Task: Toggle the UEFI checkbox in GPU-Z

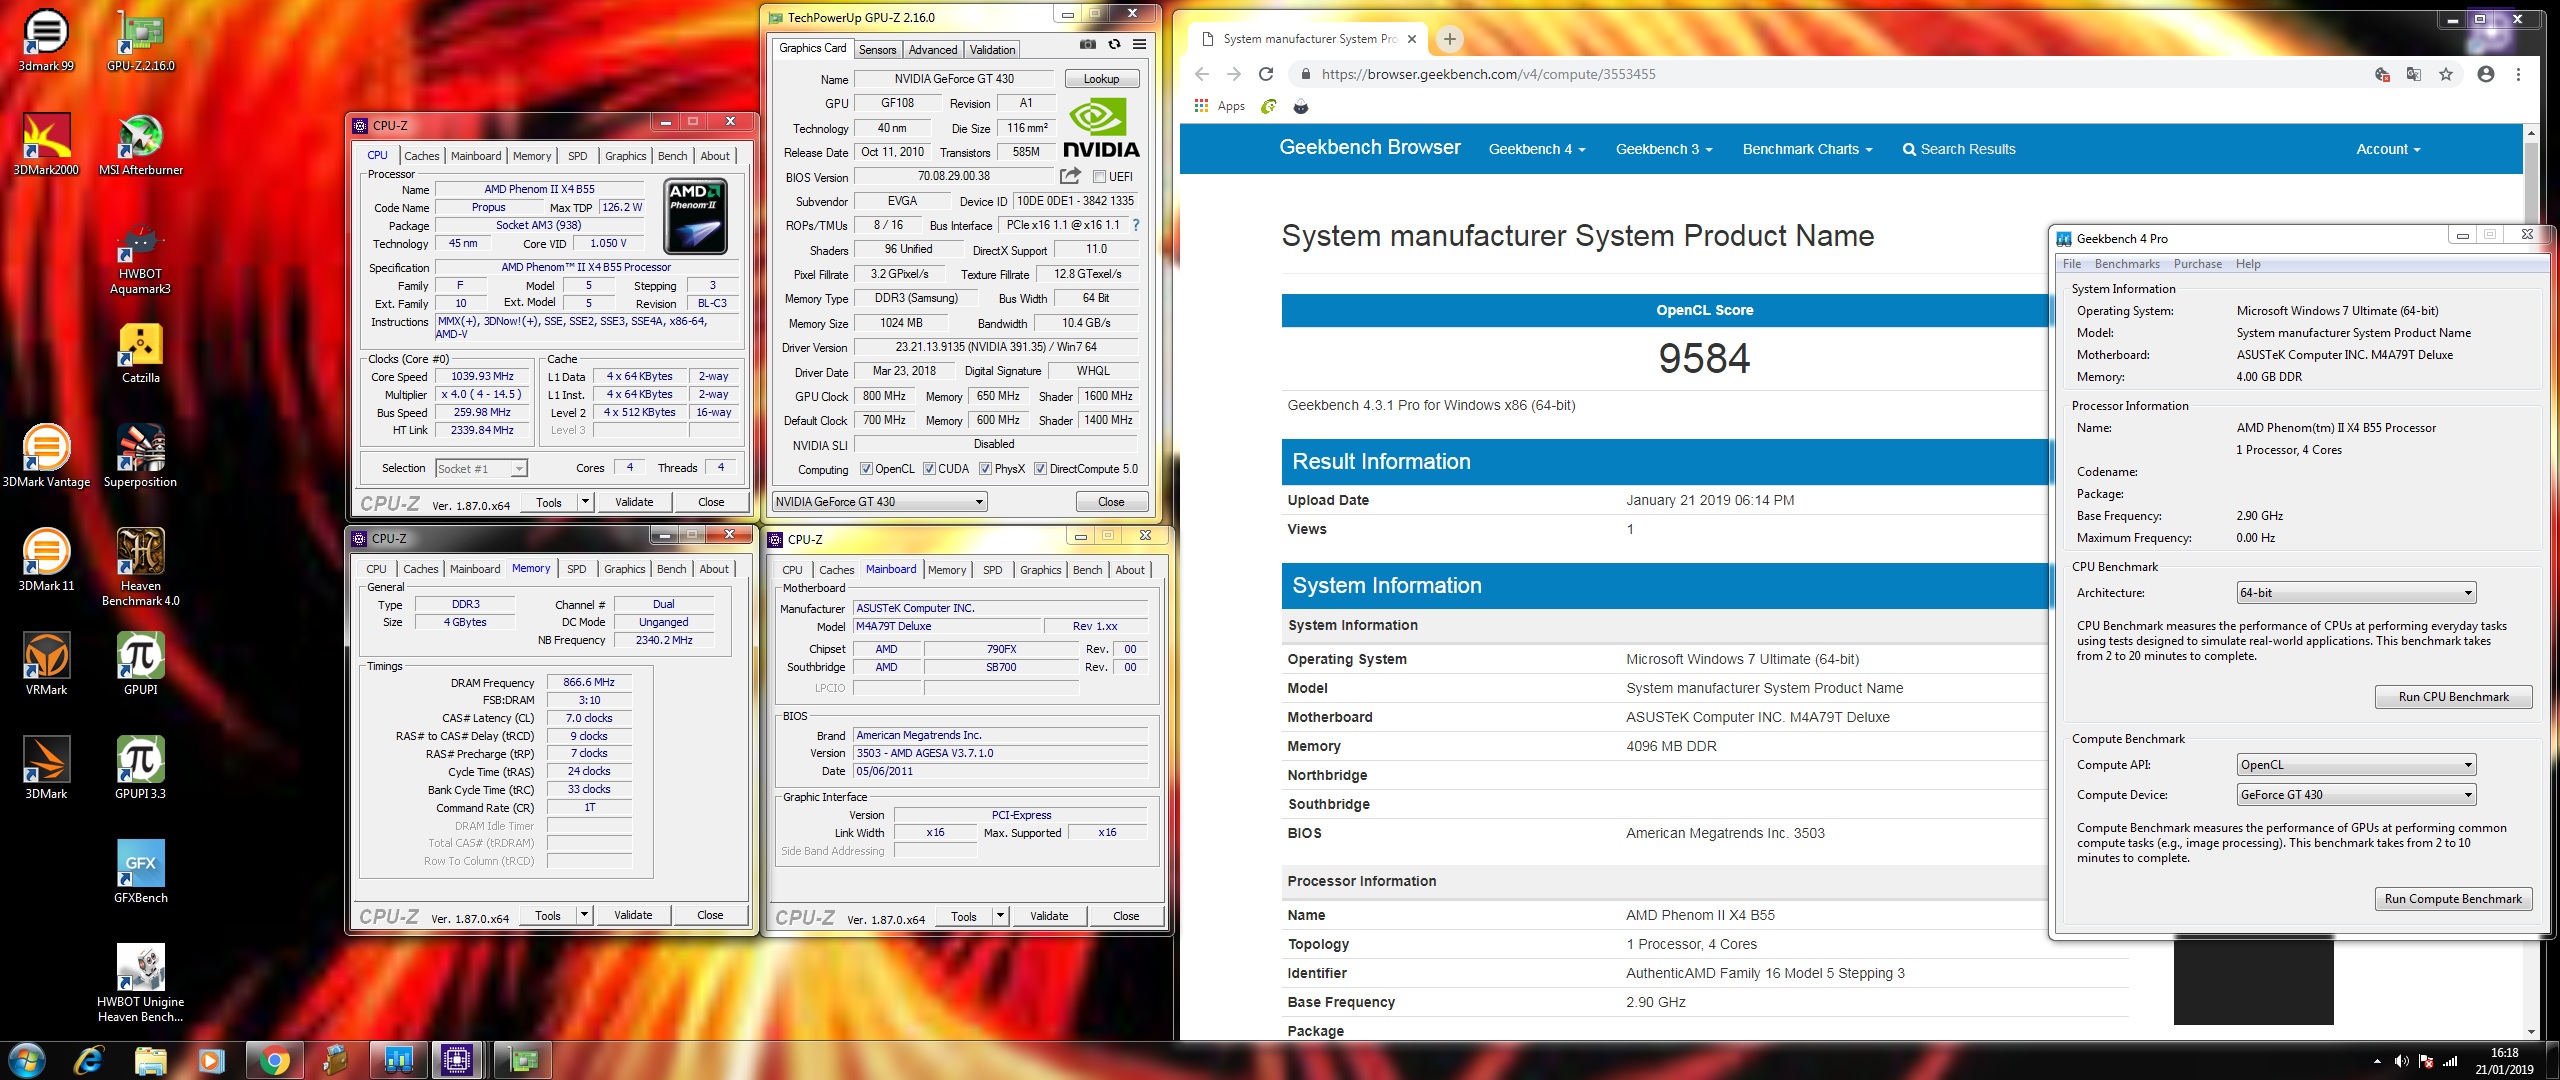Action: pos(1099,177)
